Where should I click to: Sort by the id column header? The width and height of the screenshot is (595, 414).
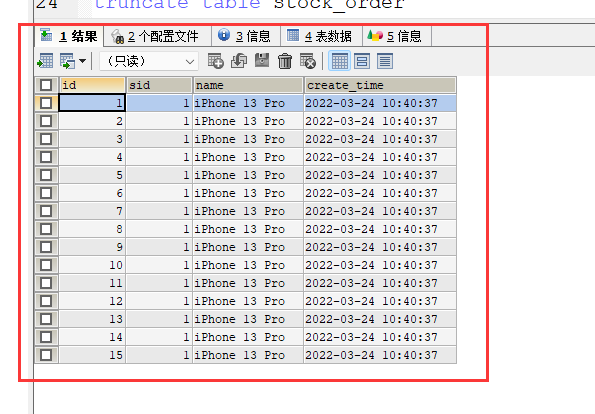(92, 85)
